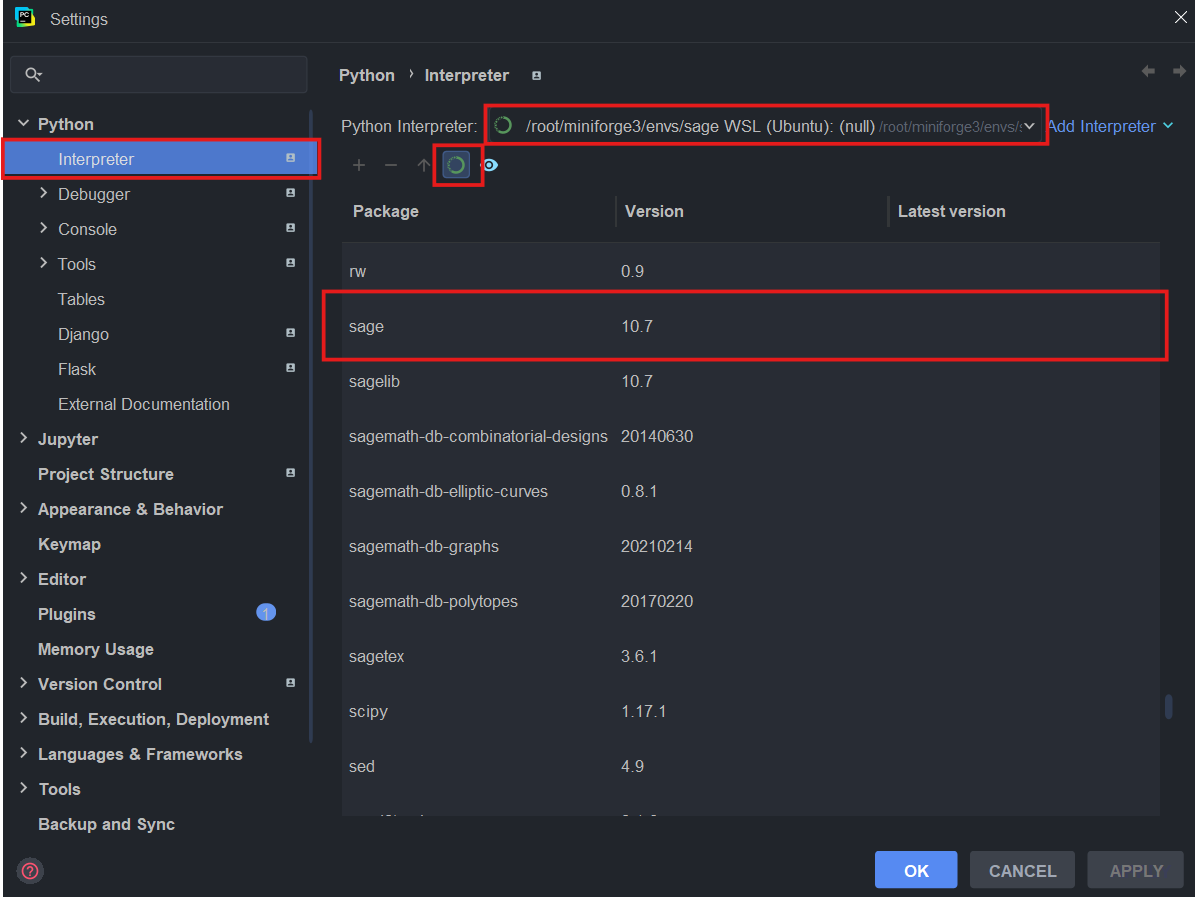
Task: Click the OK button
Action: (x=915, y=870)
